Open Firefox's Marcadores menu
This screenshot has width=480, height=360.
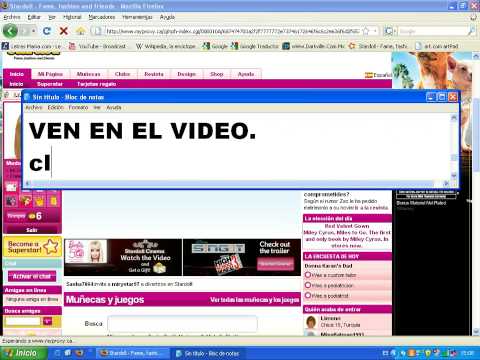(x=102, y=17)
